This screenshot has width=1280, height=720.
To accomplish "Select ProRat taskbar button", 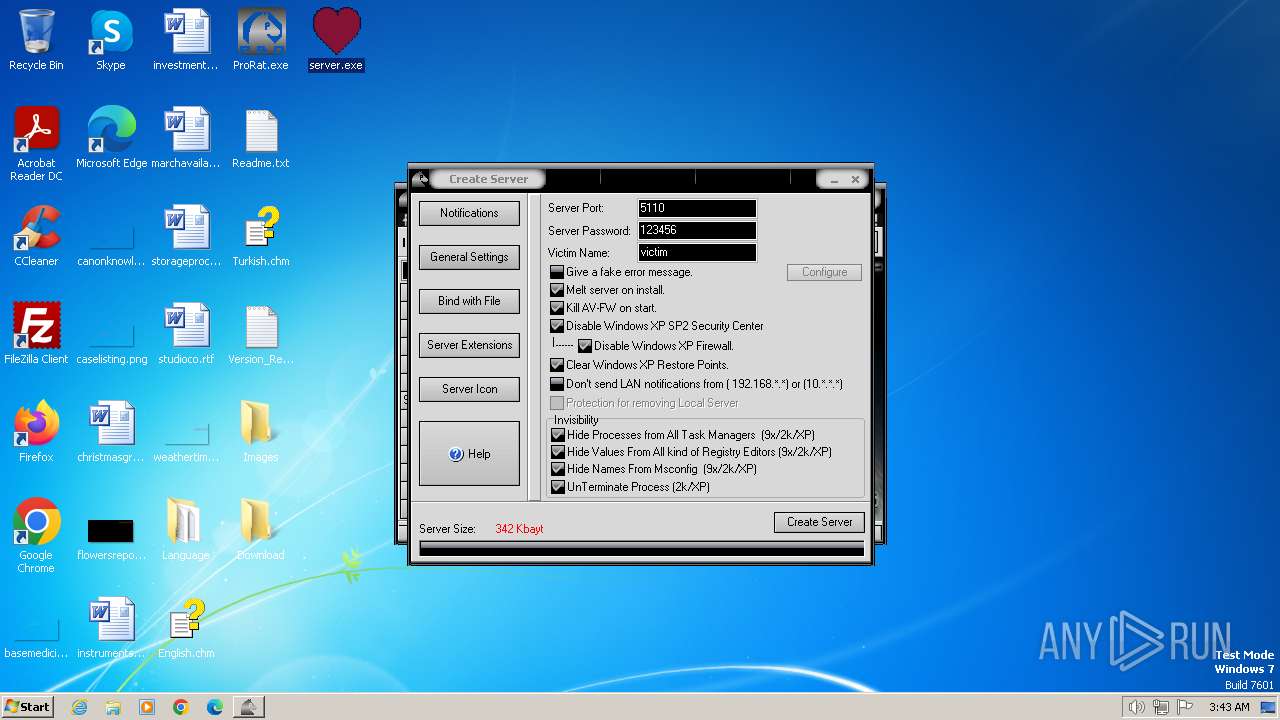I will 248,707.
